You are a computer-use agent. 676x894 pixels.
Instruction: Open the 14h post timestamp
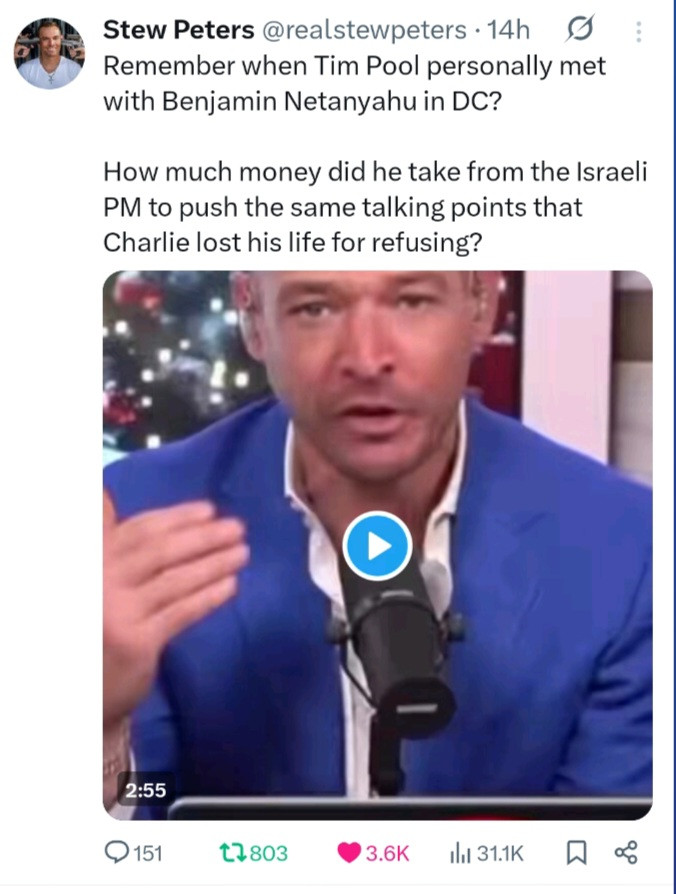click(x=508, y=30)
